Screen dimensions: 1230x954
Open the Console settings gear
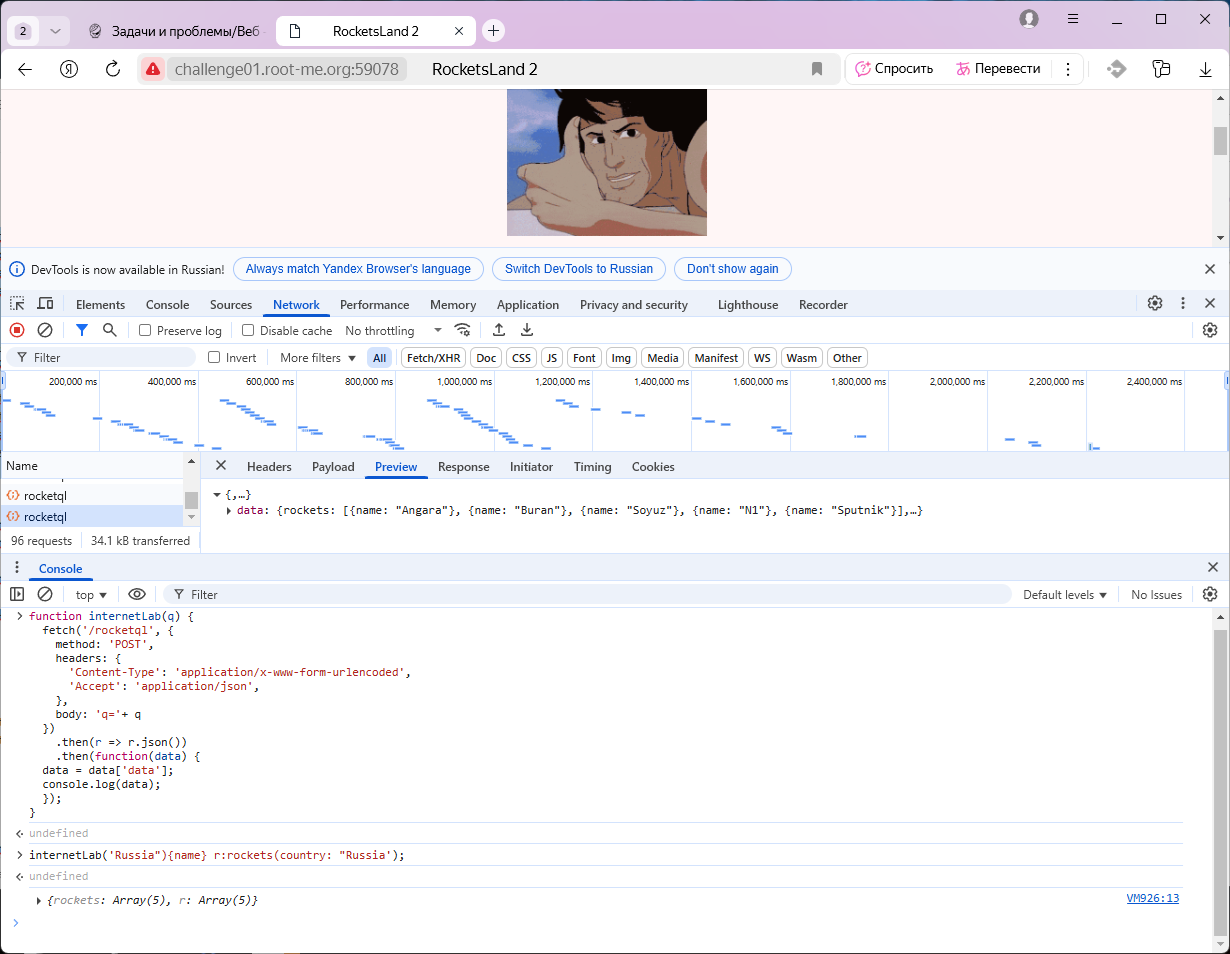(x=1210, y=594)
